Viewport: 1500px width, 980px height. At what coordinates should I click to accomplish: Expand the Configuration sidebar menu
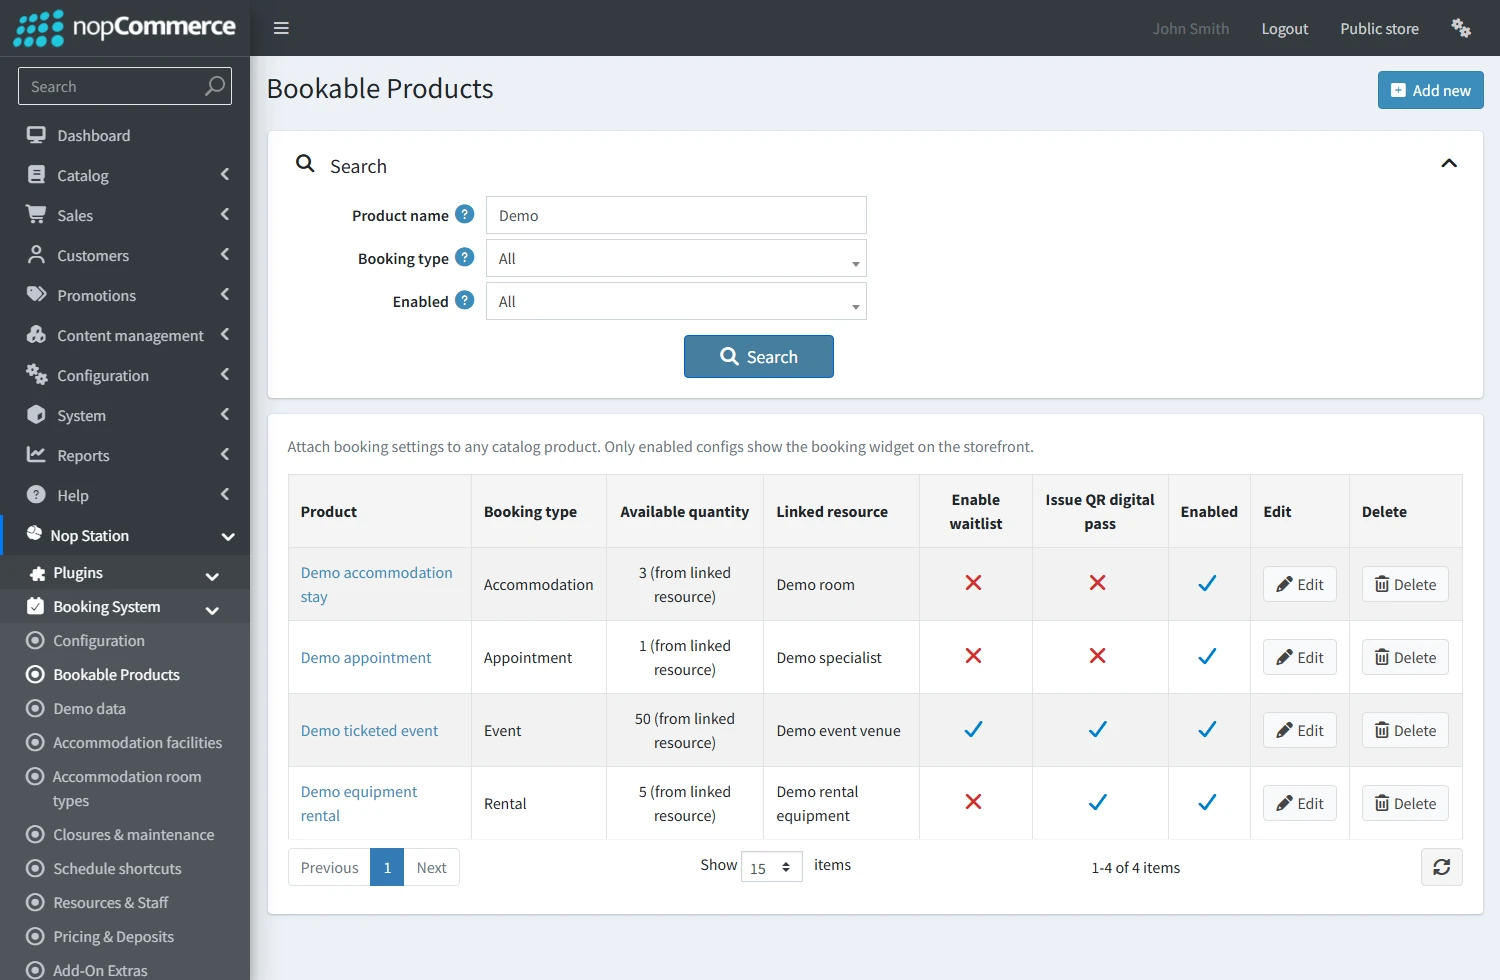[x=125, y=375]
